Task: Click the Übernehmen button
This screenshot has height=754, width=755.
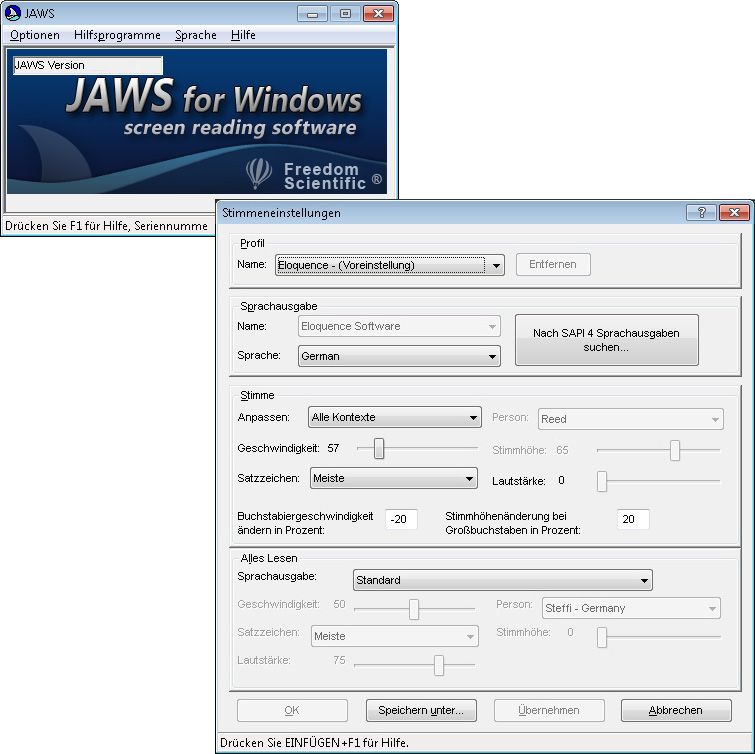Action: 549,710
